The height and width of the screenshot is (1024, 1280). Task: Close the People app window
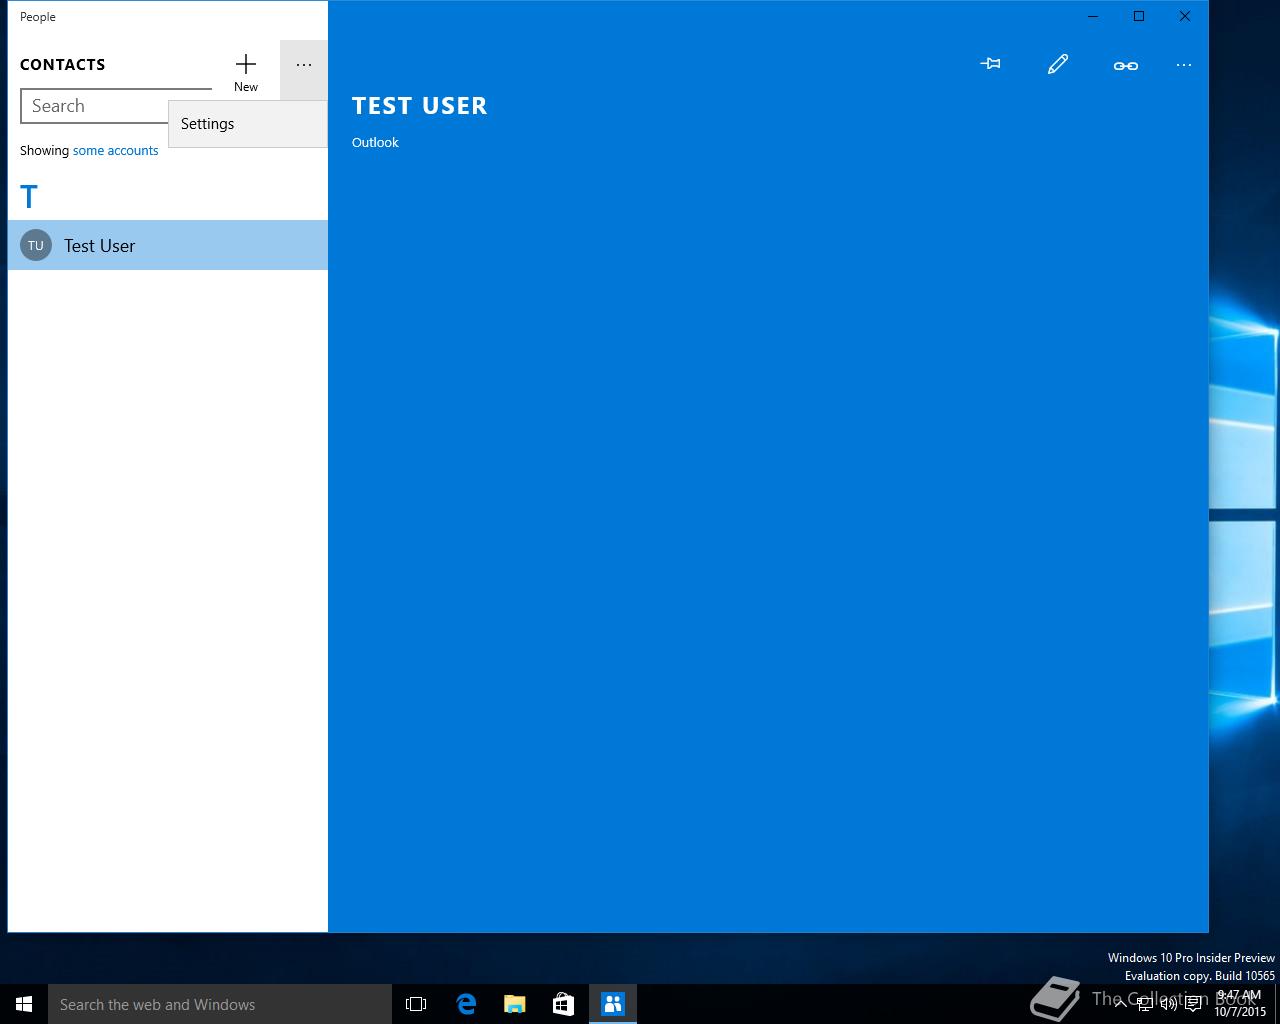click(x=1185, y=16)
